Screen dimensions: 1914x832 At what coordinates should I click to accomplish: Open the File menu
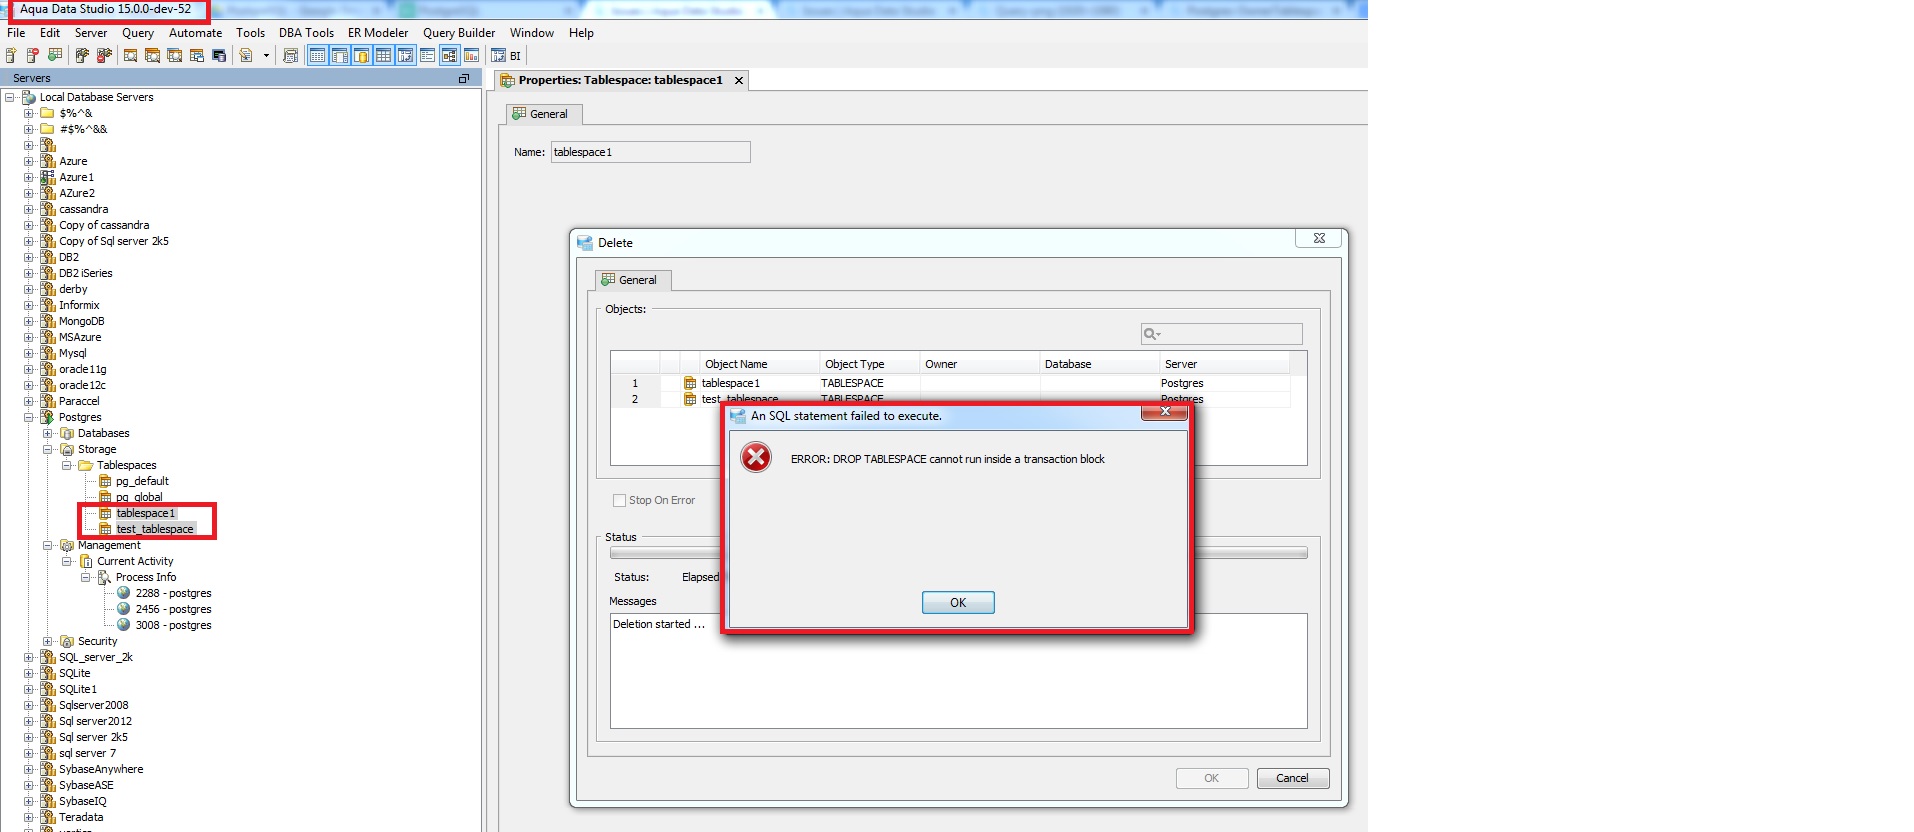click(16, 33)
